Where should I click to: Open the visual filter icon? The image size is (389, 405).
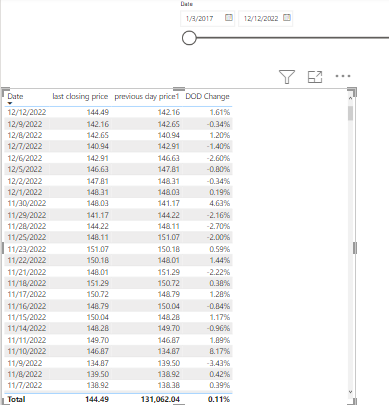click(287, 77)
